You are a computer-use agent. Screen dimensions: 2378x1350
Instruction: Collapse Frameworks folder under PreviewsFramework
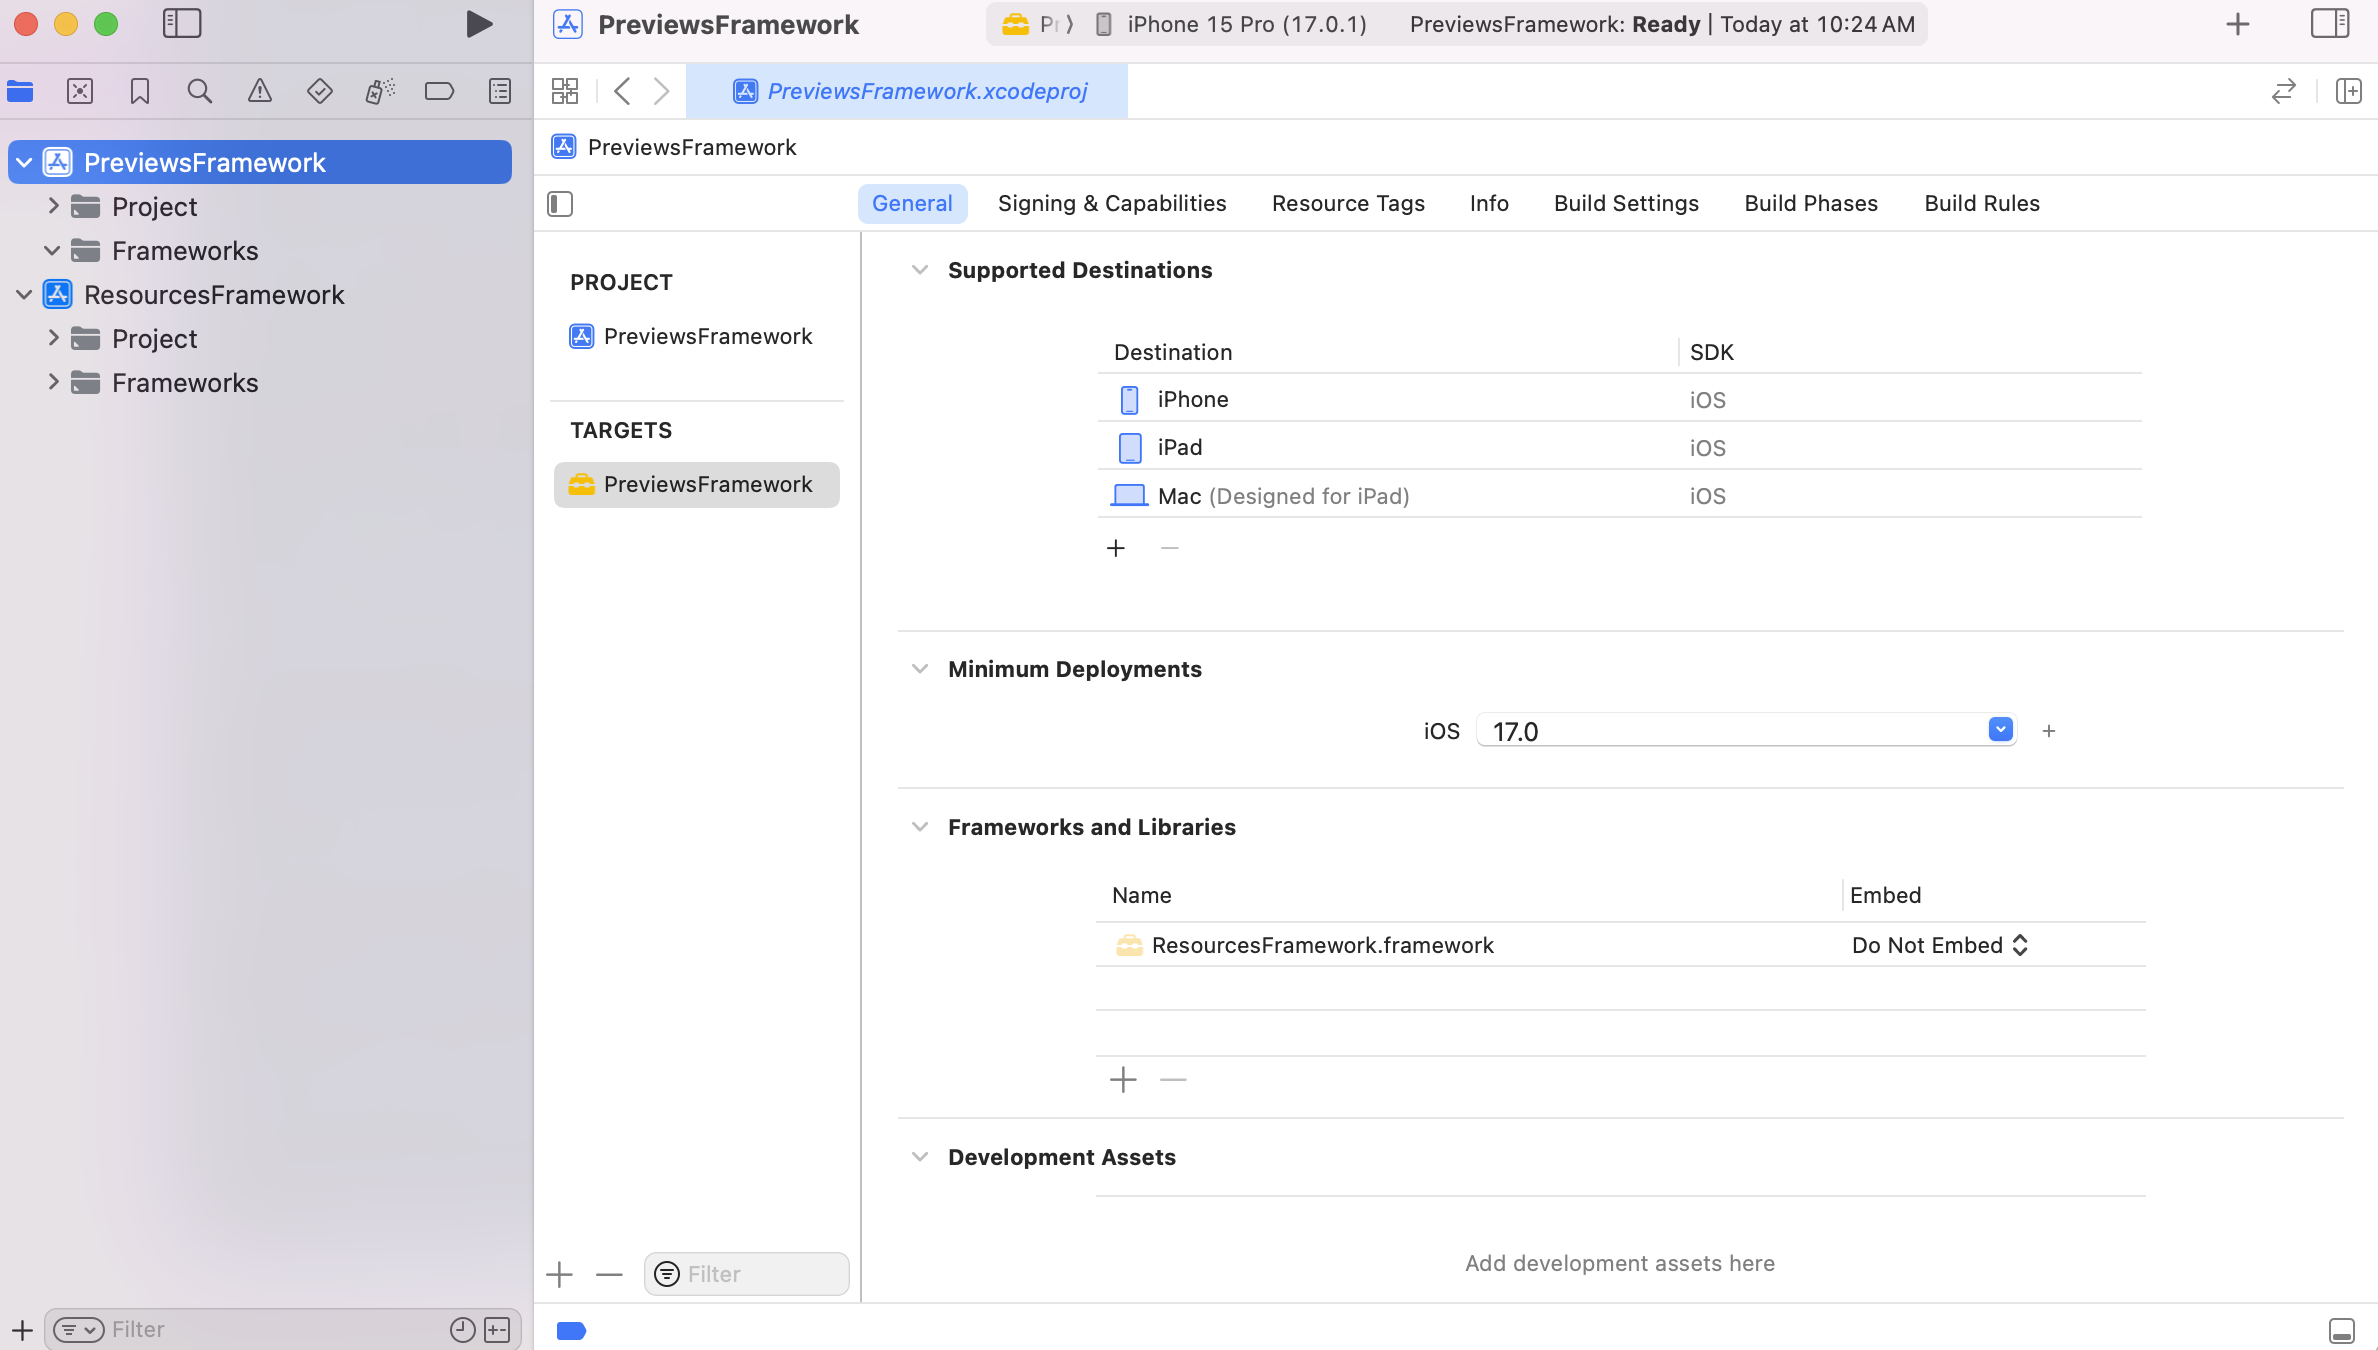click(53, 250)
